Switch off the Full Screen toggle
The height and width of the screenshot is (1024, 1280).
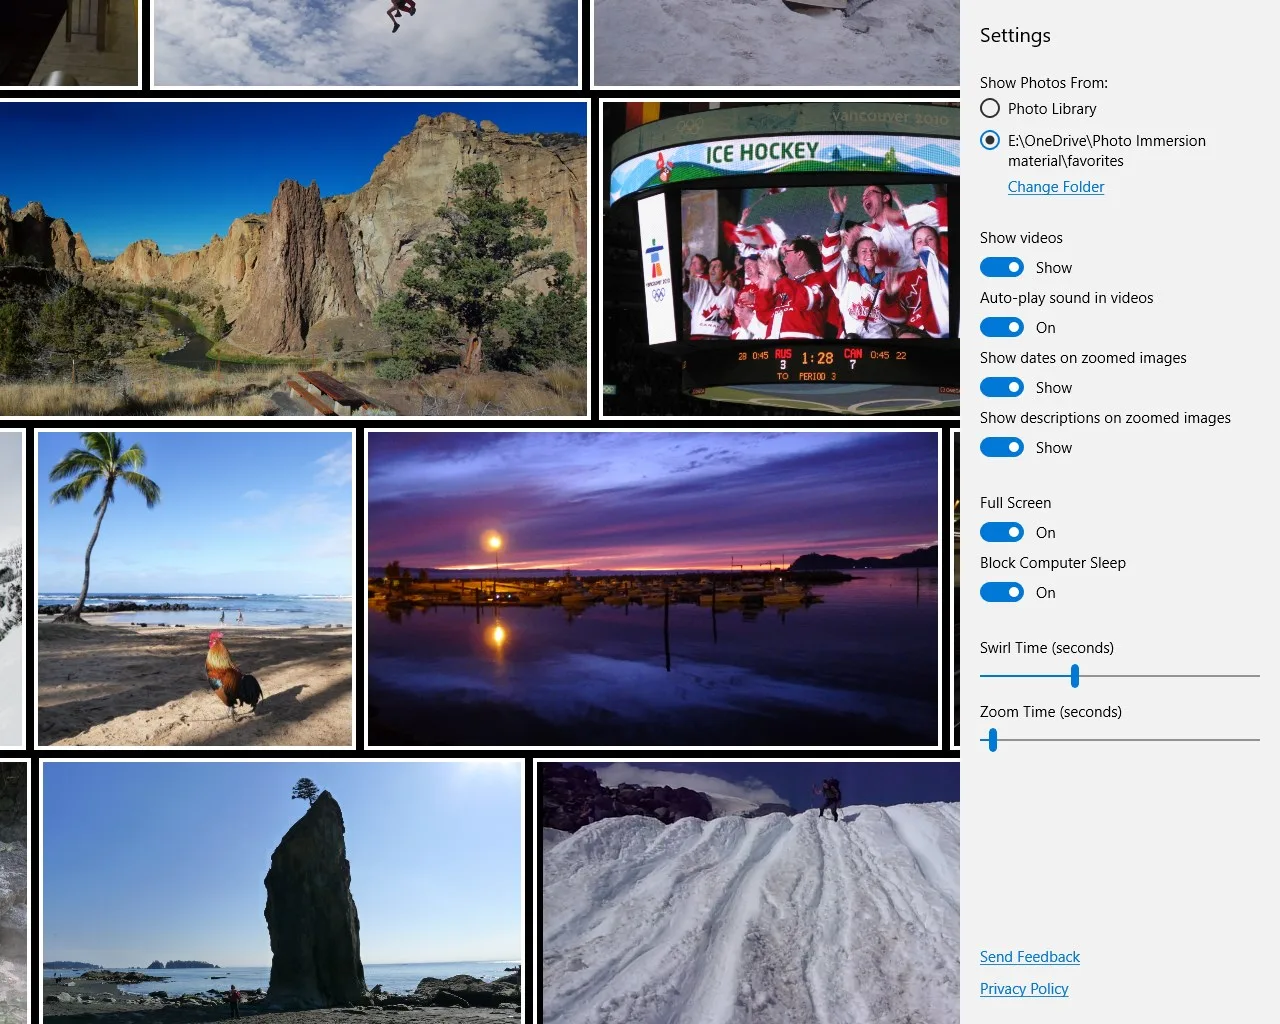click(1002, 532)
